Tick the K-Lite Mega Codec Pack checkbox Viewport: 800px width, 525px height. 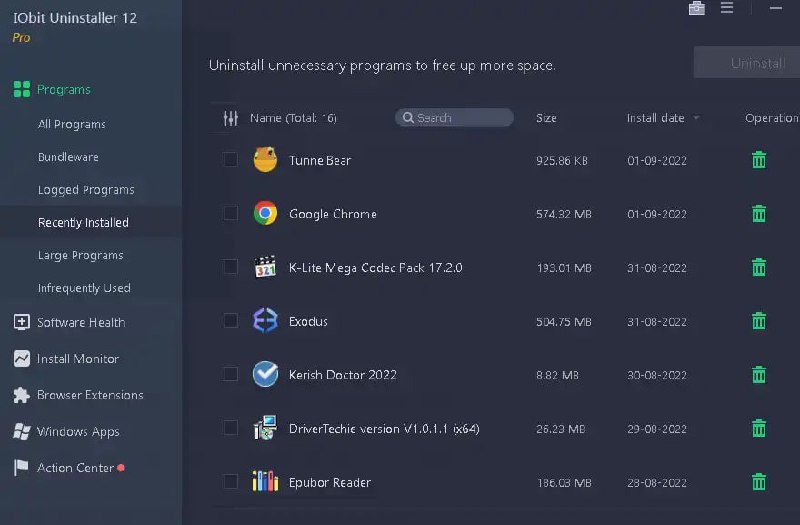coord(231,267)
